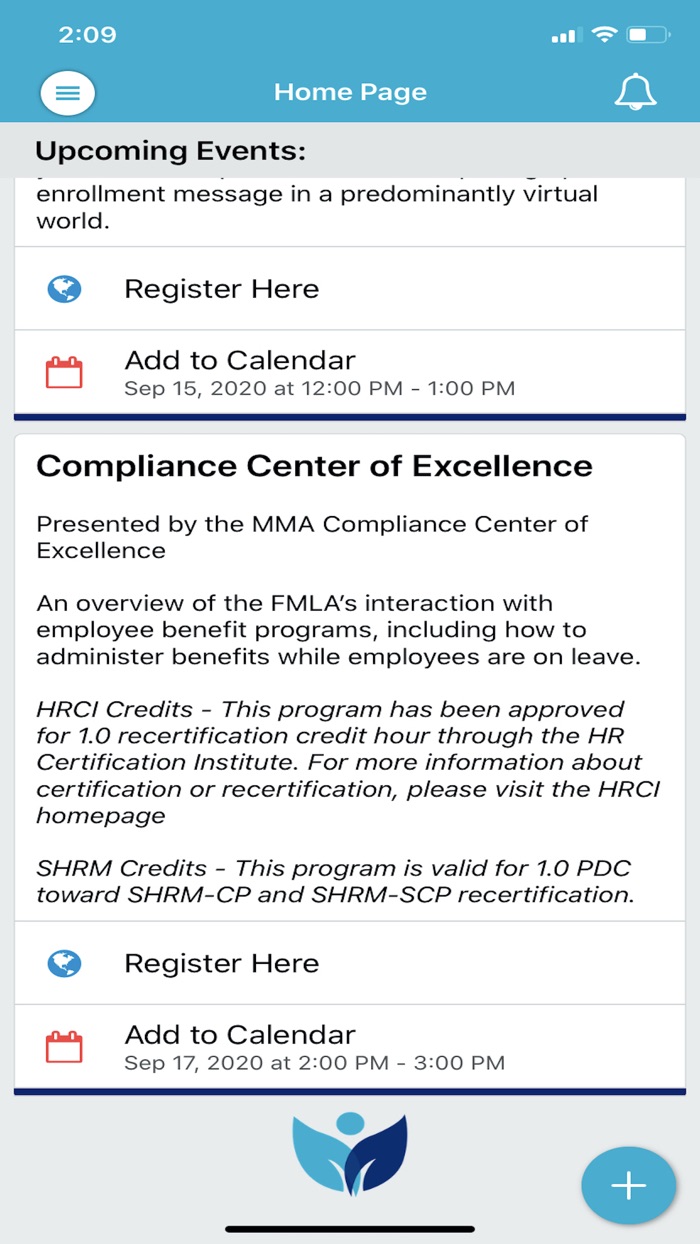Click the red calendar icon for Sep 15 event
Screen dimensions: 700x1244
tap(63, 364)
